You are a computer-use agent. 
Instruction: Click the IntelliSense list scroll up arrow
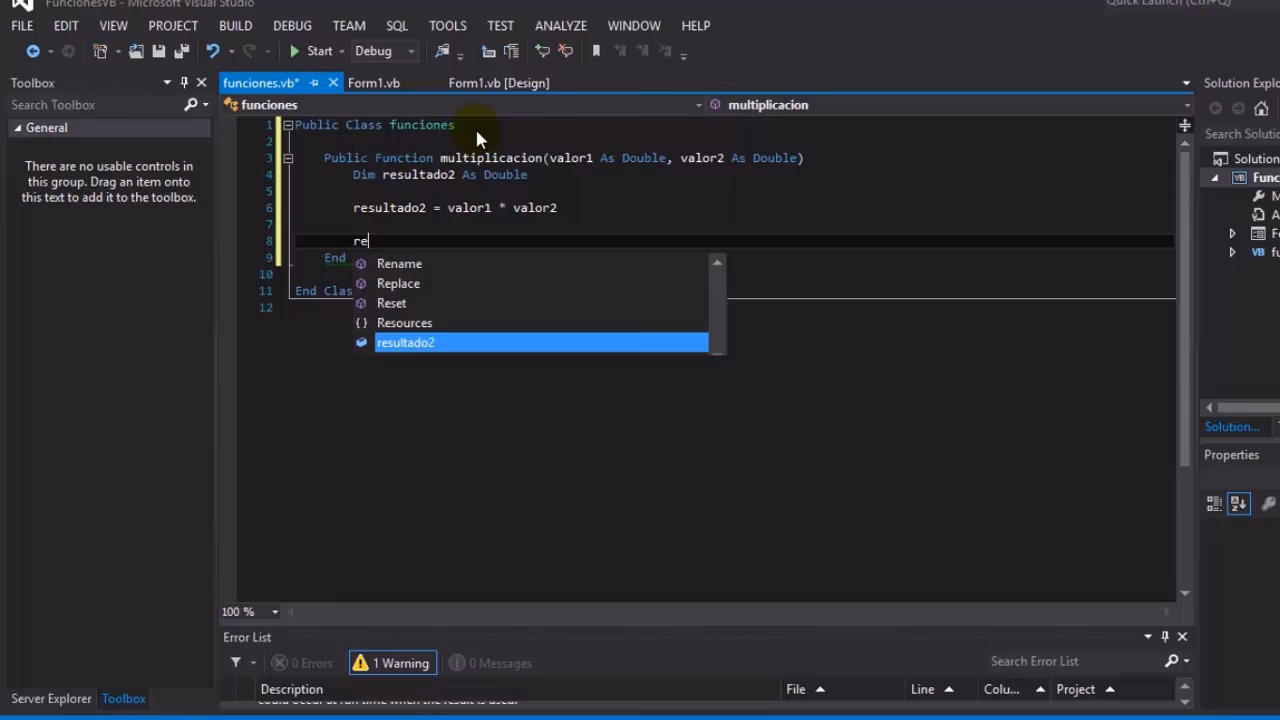click(716, 263)
